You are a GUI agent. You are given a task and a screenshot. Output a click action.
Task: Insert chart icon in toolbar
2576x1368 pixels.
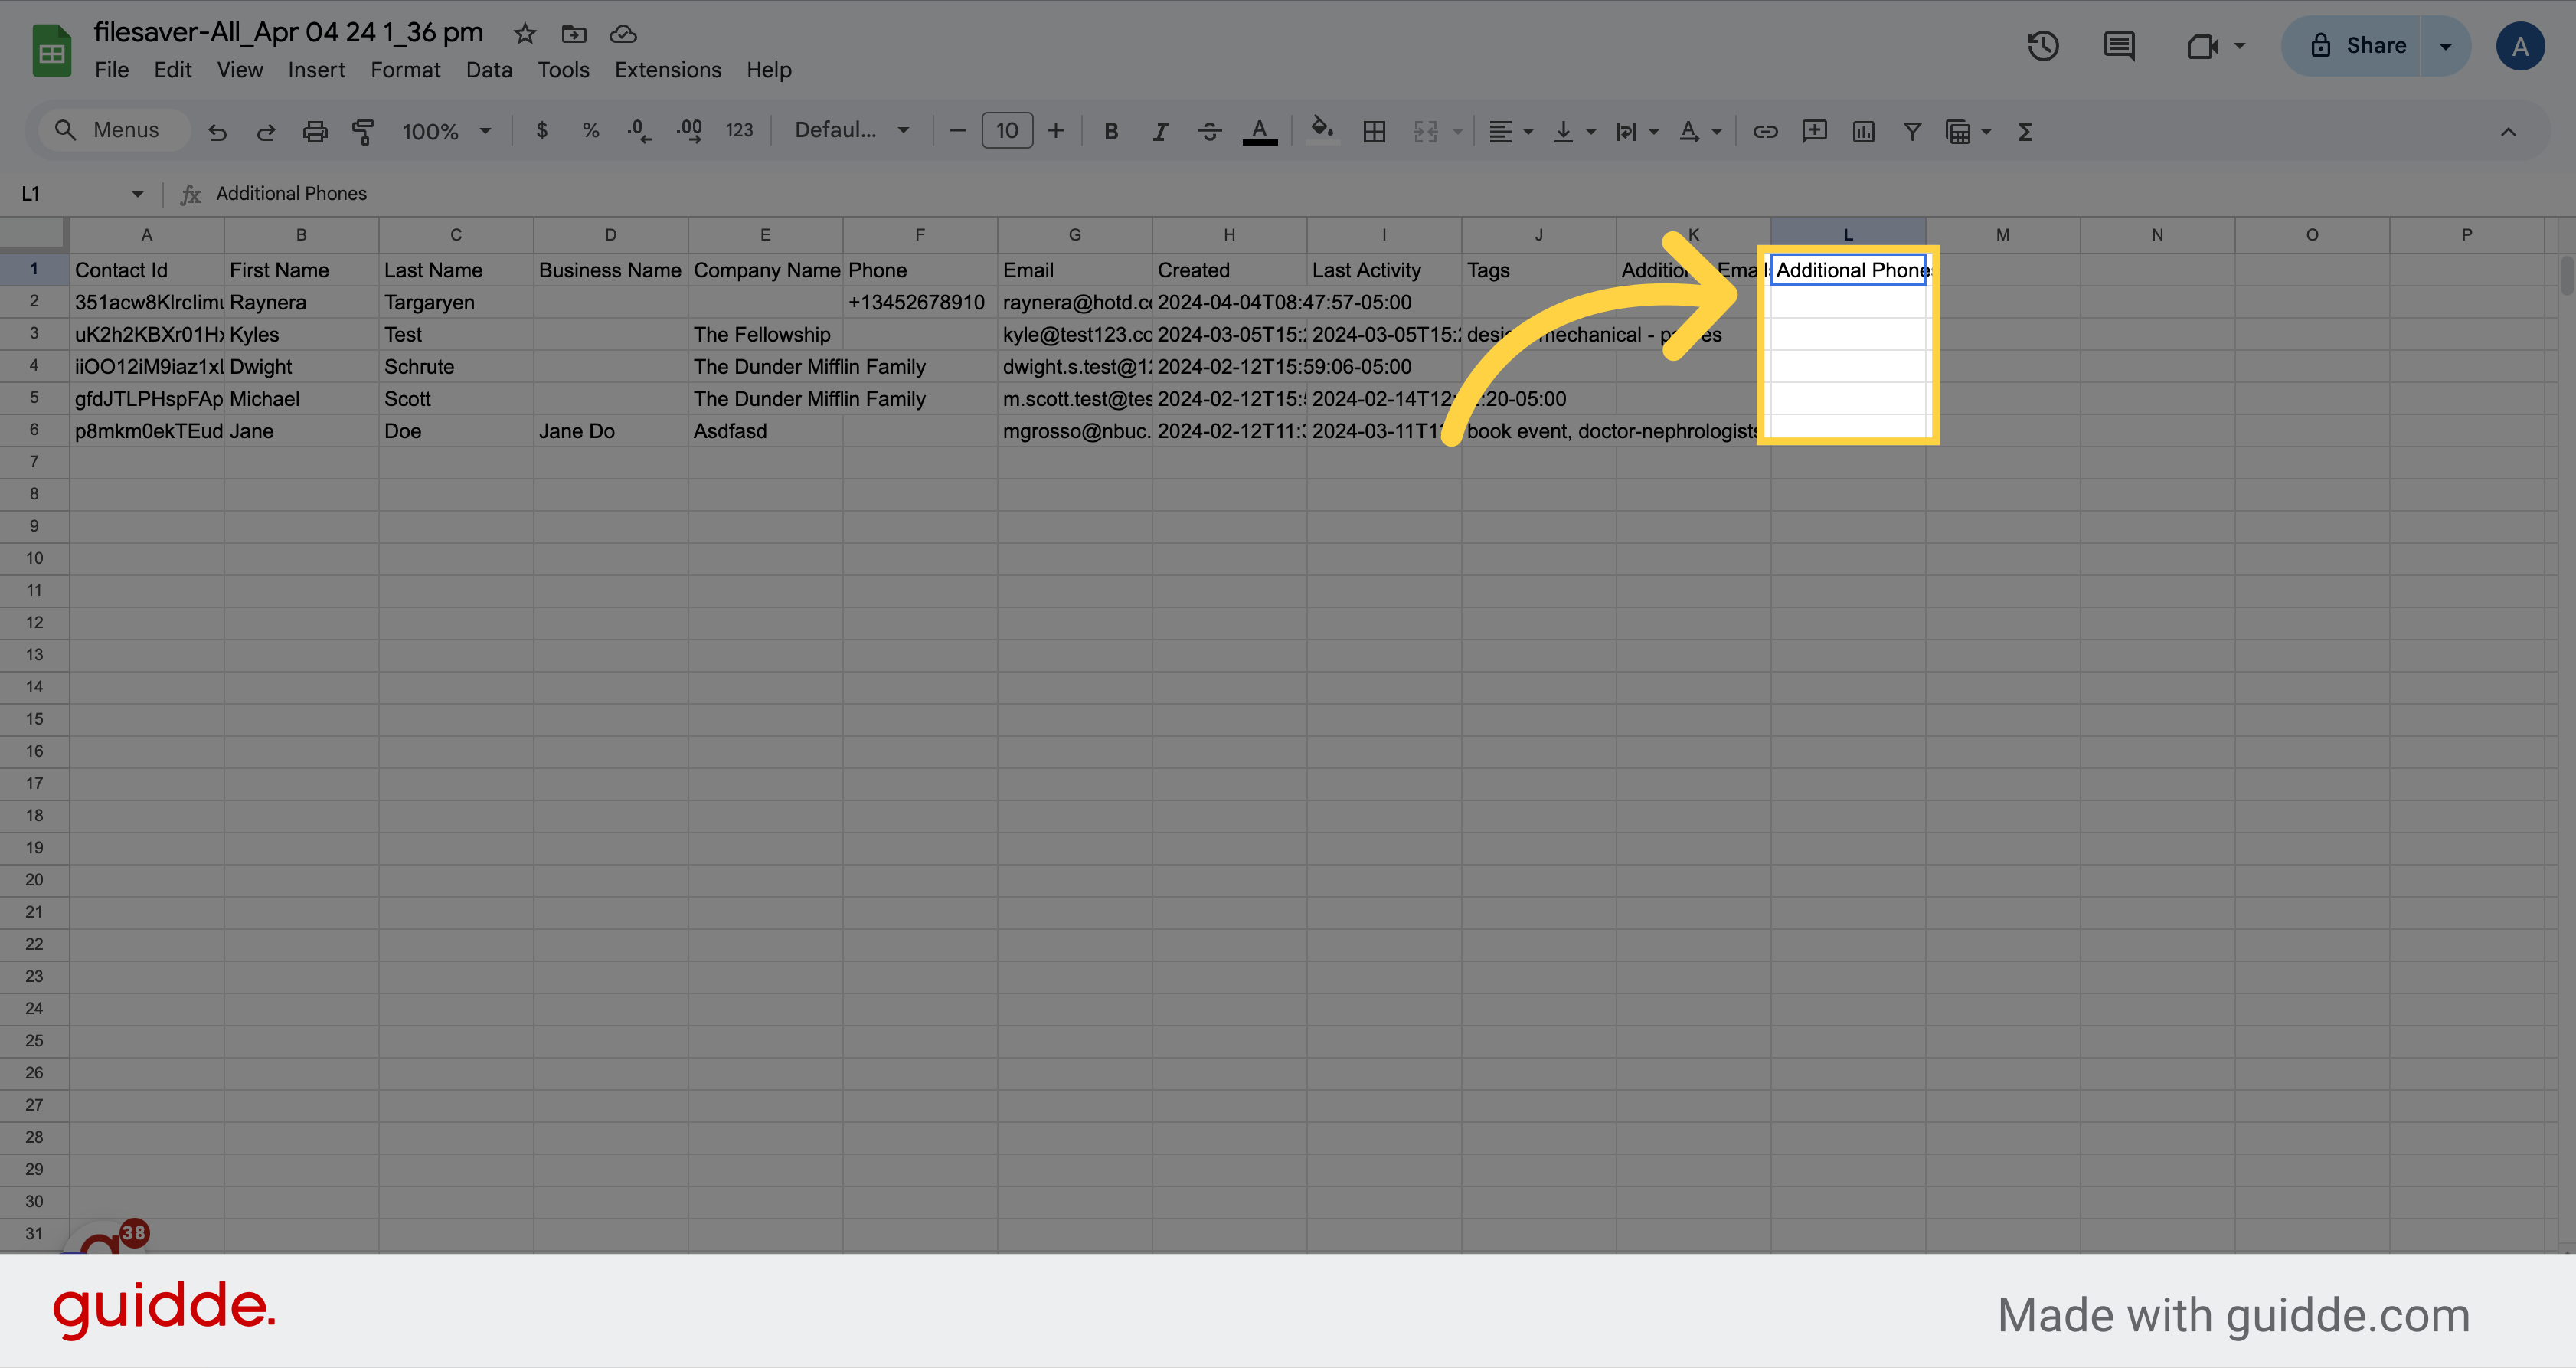click(1863, 131)
